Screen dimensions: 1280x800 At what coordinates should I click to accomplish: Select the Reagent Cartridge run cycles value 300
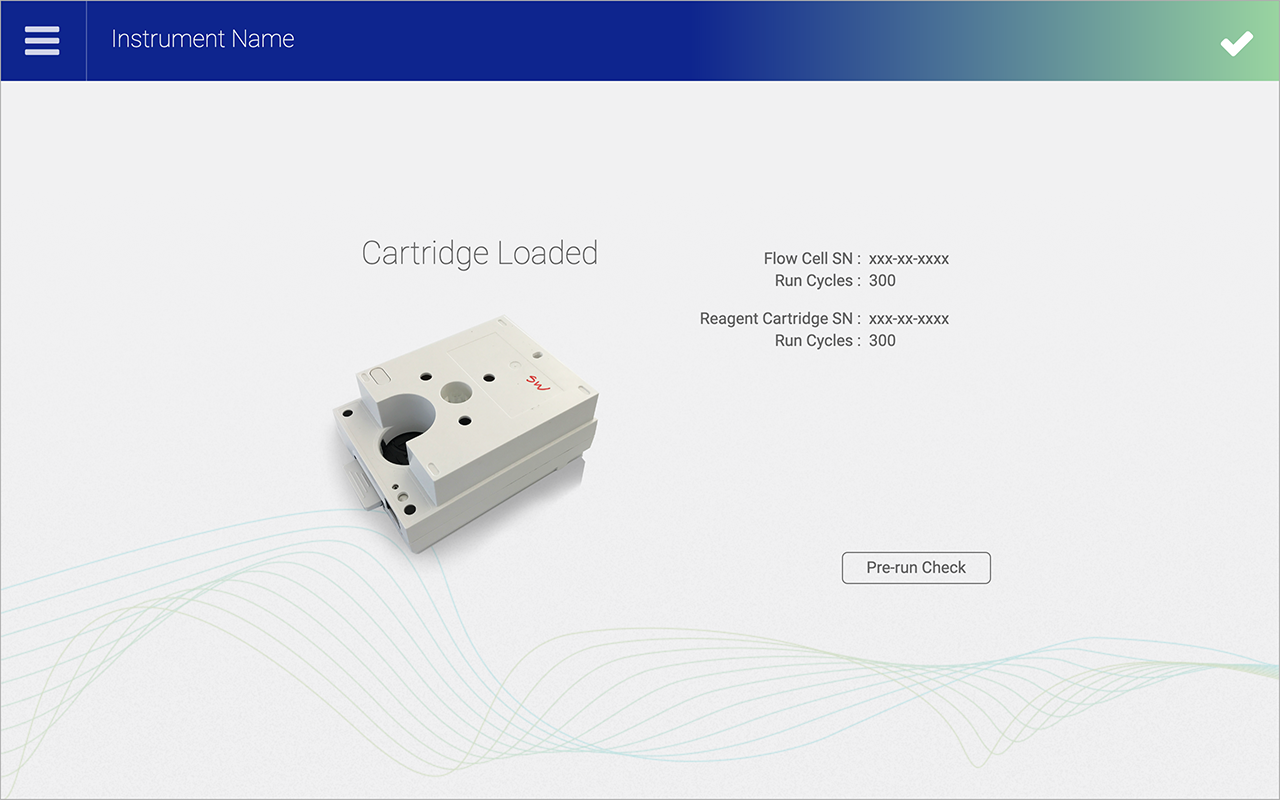click(x=882, y=341)
